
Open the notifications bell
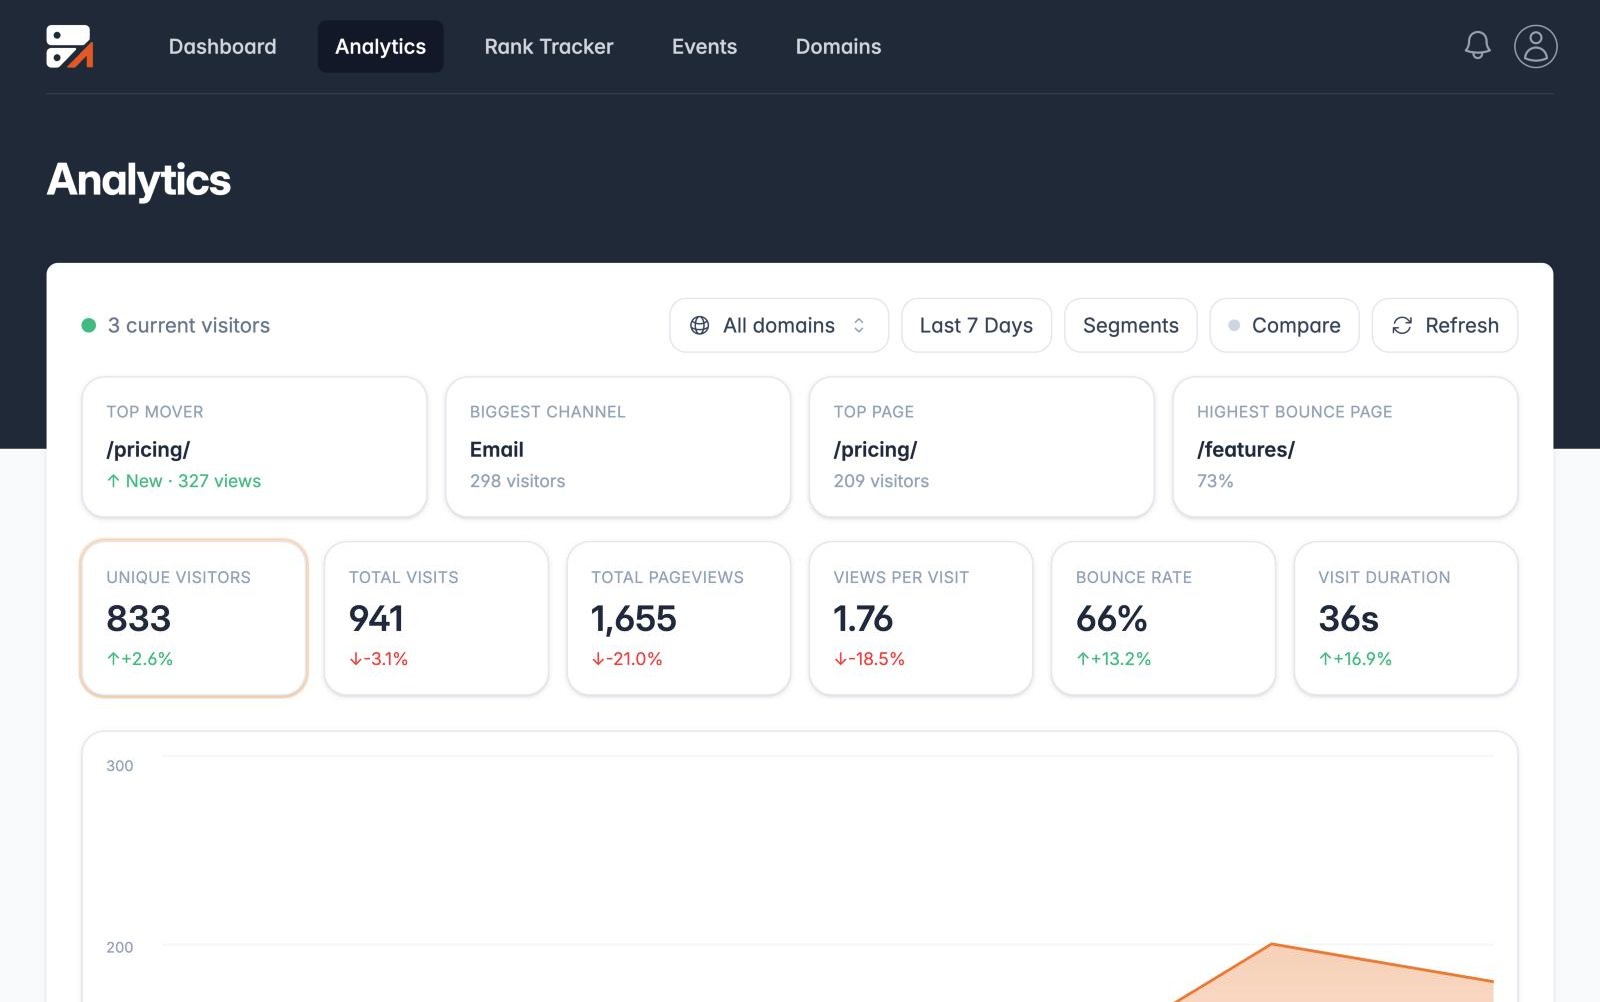pyautogui.click(x=1477, y=45)
